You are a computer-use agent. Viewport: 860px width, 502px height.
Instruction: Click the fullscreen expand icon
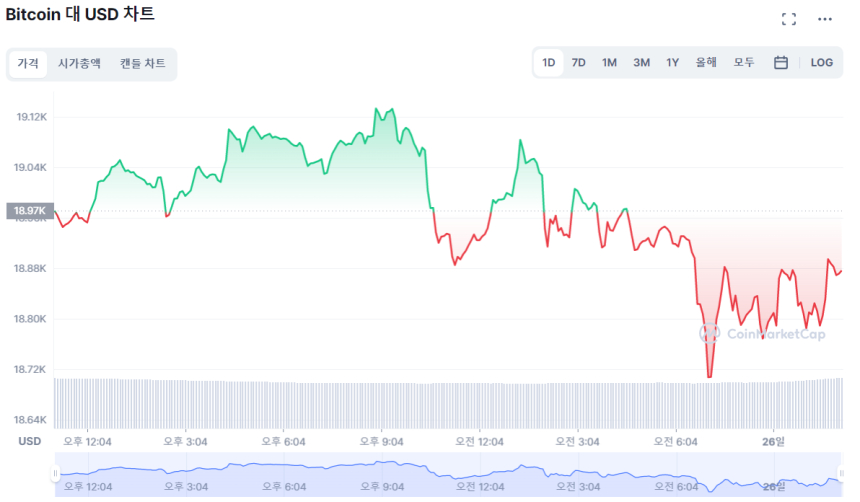(x=789, y=19)
